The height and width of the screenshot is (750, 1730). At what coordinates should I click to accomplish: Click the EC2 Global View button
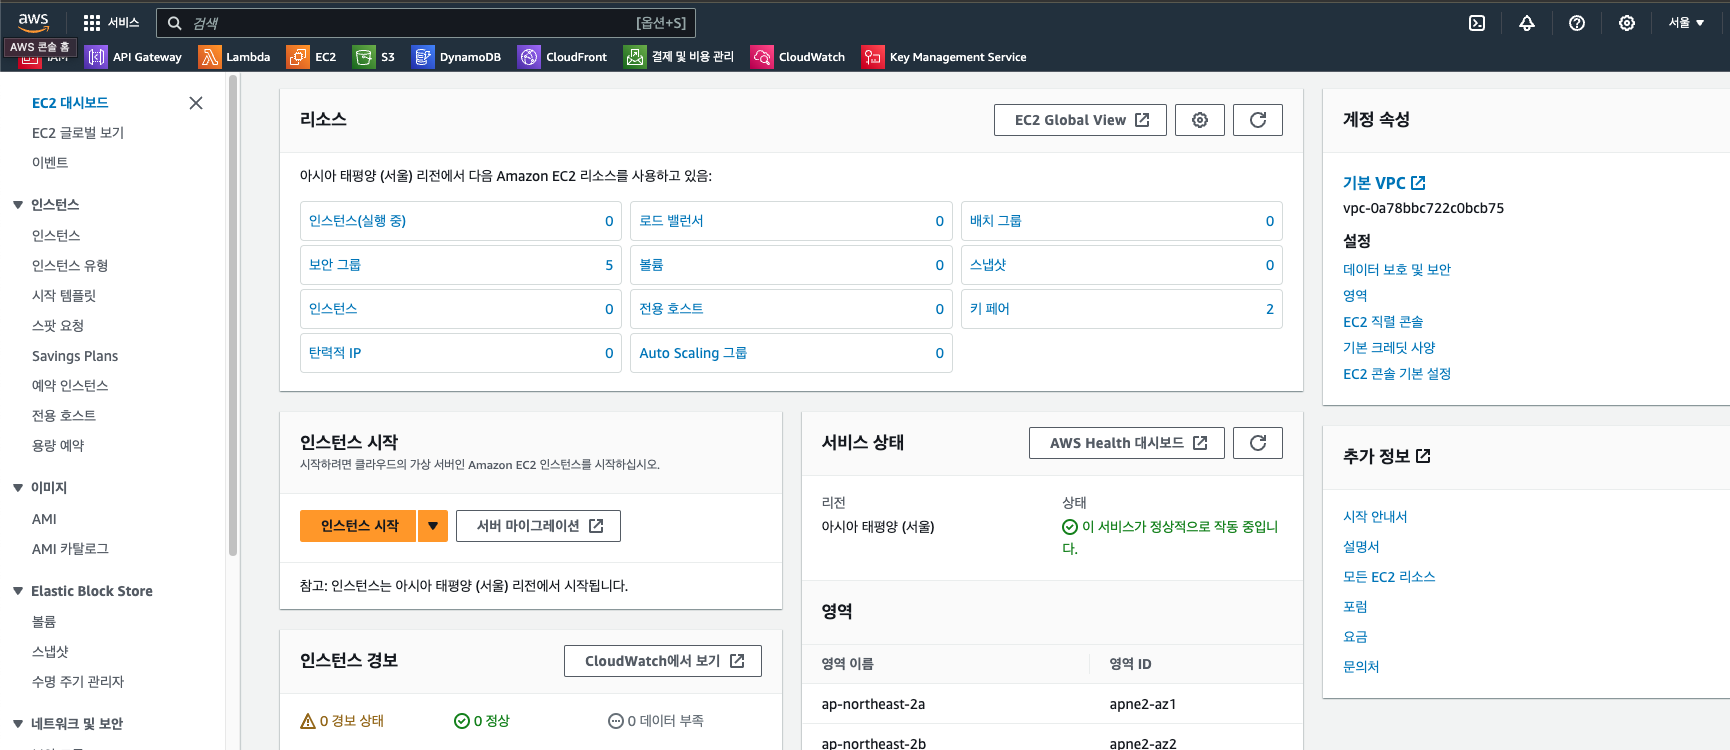[x=1080, y=120]
